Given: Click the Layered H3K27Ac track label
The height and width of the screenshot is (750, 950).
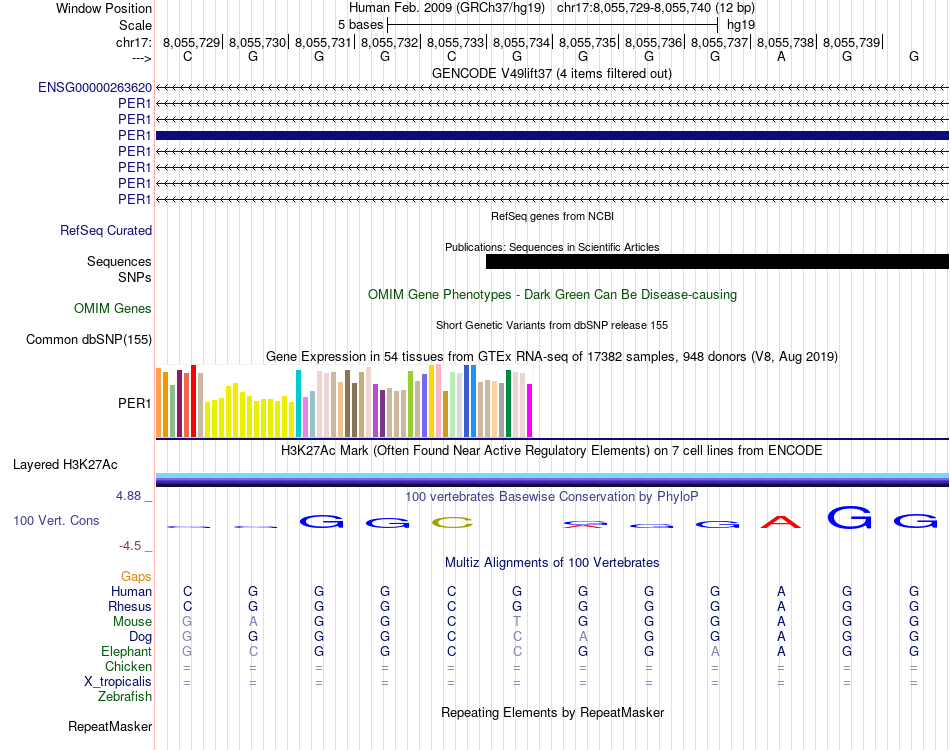Looking at the screenshot, I should (65, 465).
